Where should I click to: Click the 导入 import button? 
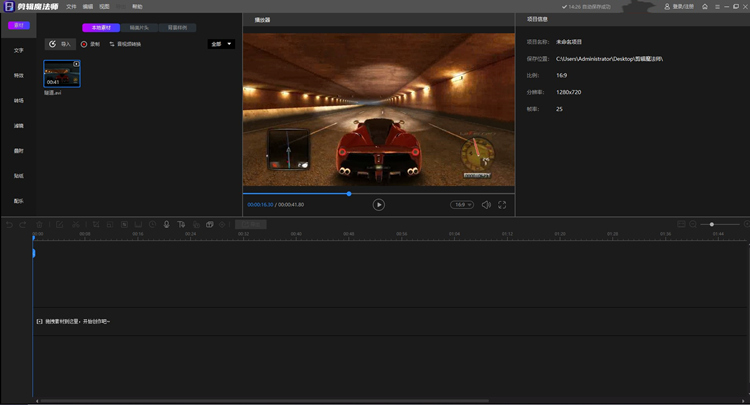coord(60,44)
